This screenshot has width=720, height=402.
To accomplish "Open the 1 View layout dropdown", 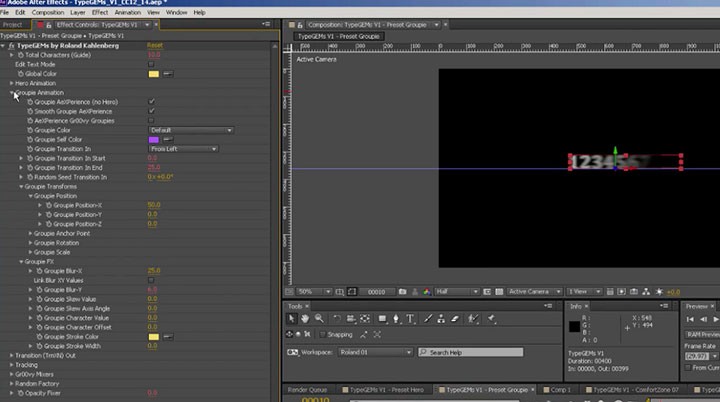I will click(x=584, y=292).
